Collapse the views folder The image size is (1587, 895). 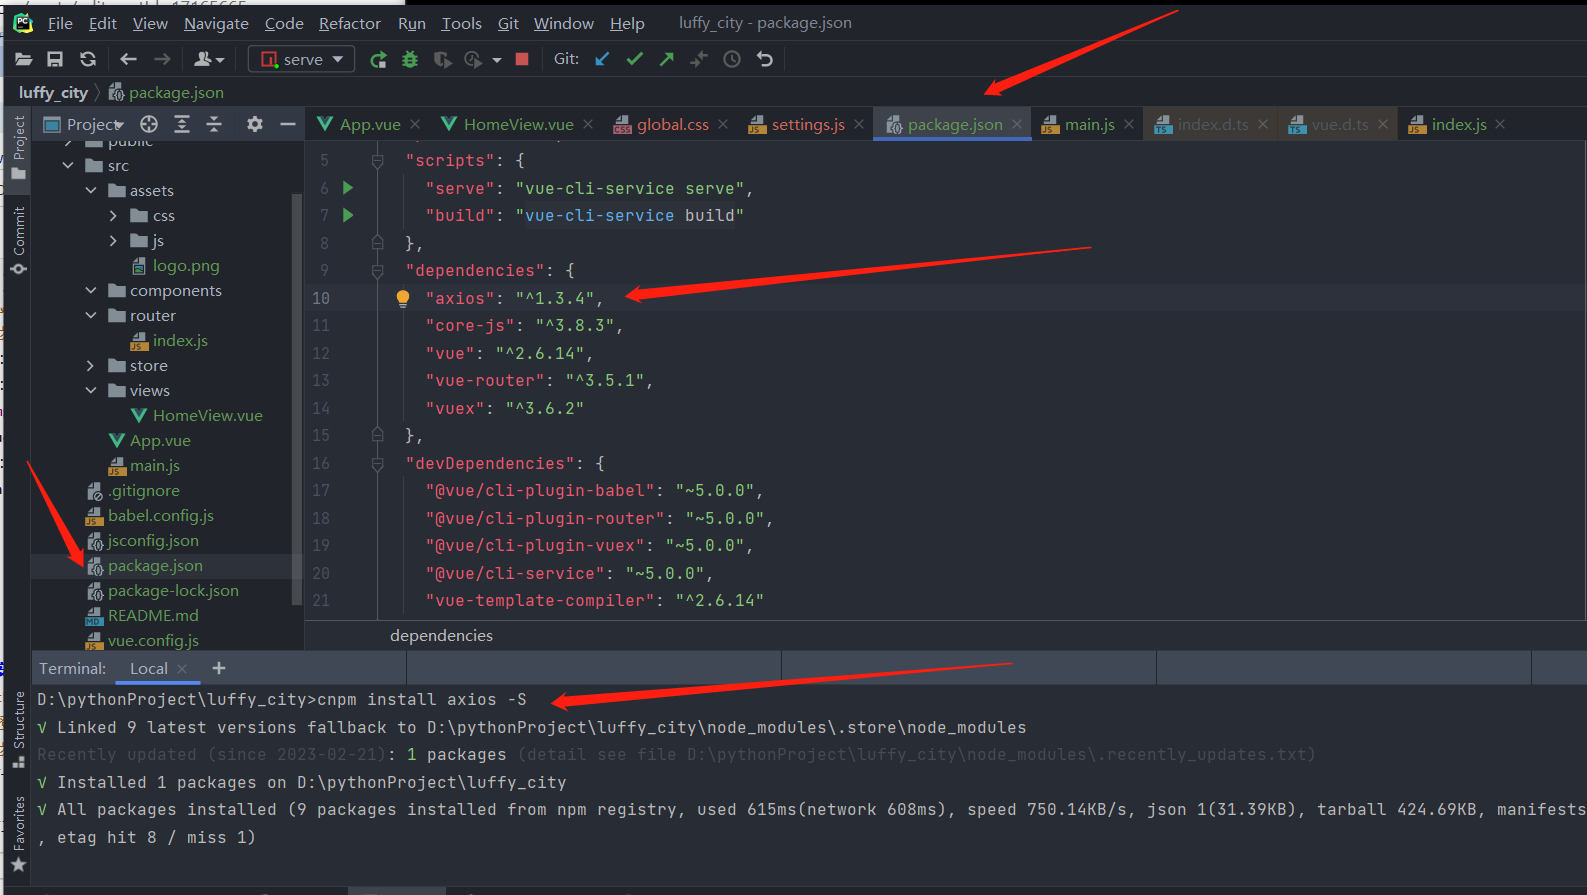pyautogui.click(x=91, y=391)
